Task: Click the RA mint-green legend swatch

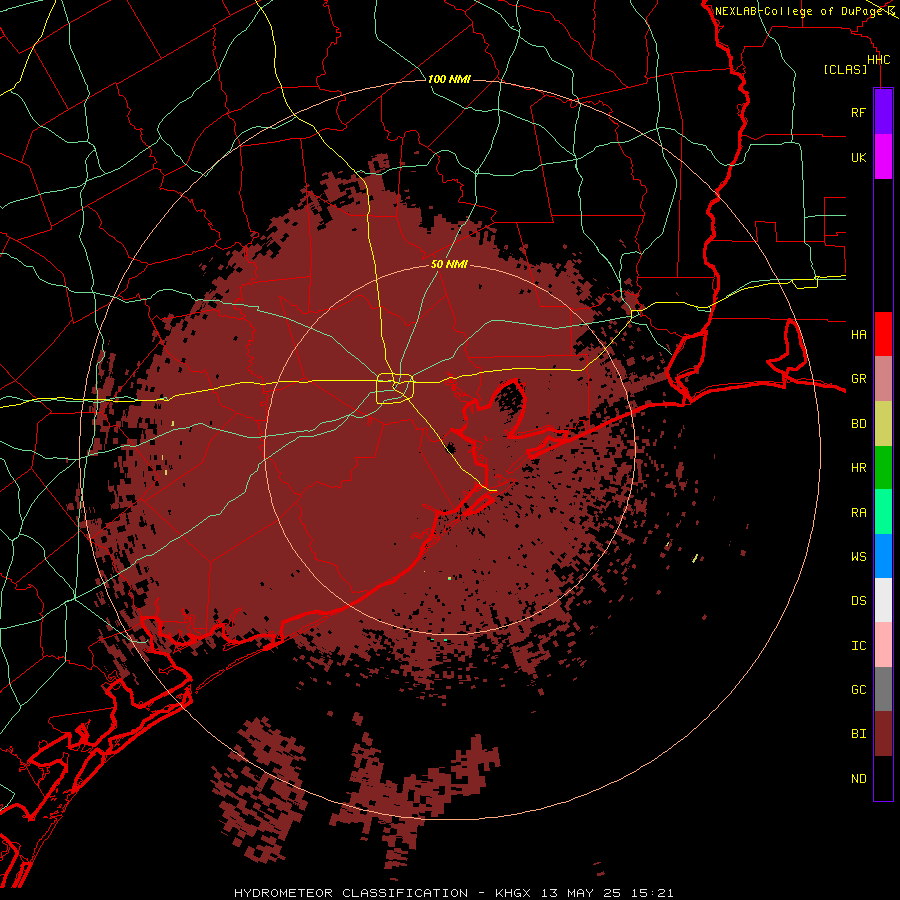Action: click(x=883, y=512)
